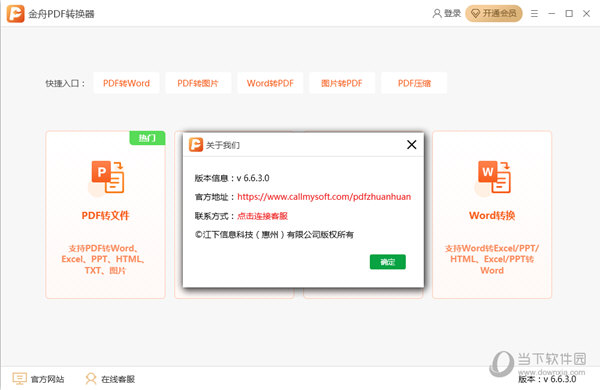Open the hamburger menu icon
The image size is (600, 390).
pyautogui.click(x=534, y=14)
